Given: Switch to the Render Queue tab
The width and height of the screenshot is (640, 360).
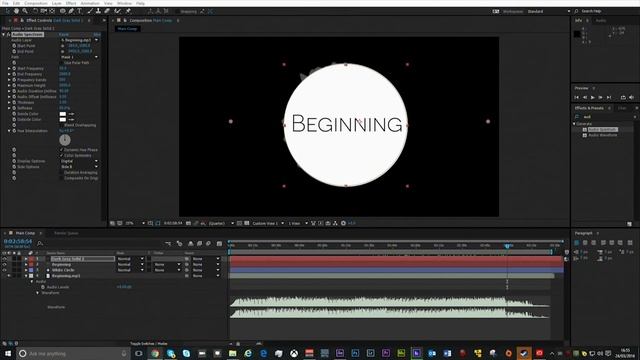Looking at the screenshot, I should point(66,233).
